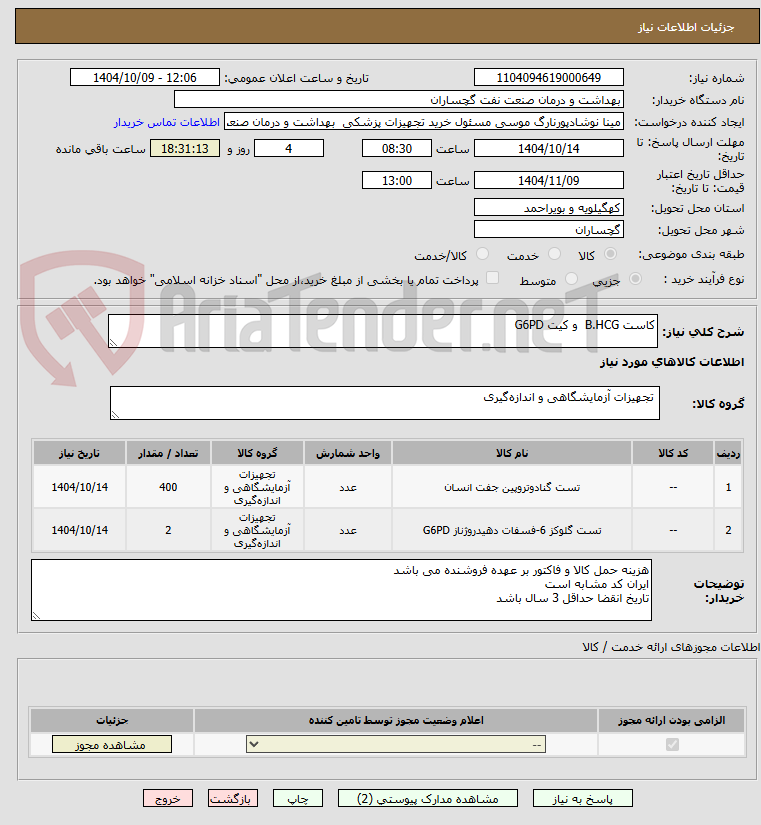Click تاریخ نیاز column header
This screenshot has width=761, height=825.
79,453
